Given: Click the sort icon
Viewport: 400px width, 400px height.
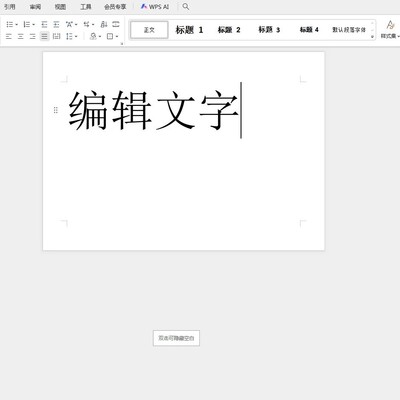Looking at the screenshot, I should [x=104, y=24].
